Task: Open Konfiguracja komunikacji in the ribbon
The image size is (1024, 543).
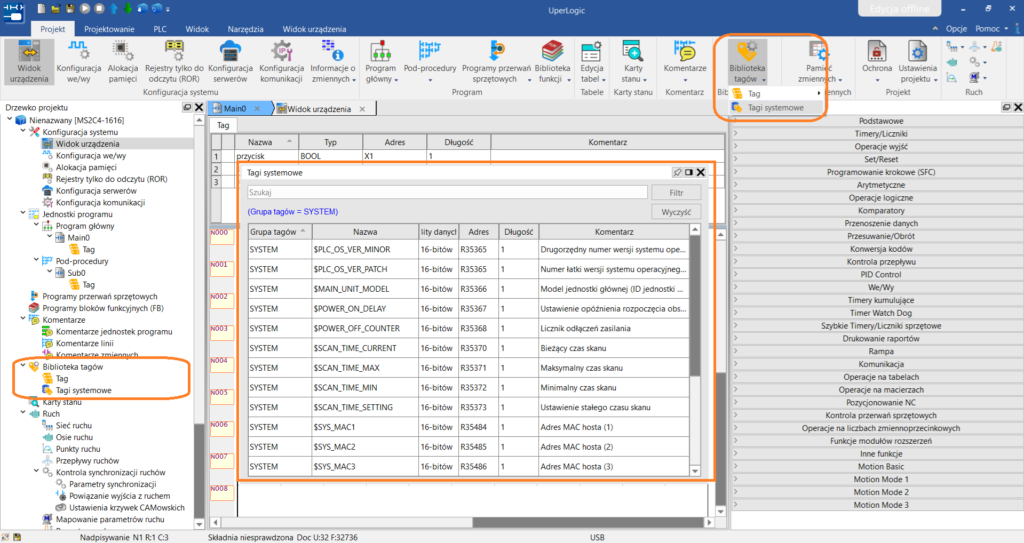Action: 281,61
